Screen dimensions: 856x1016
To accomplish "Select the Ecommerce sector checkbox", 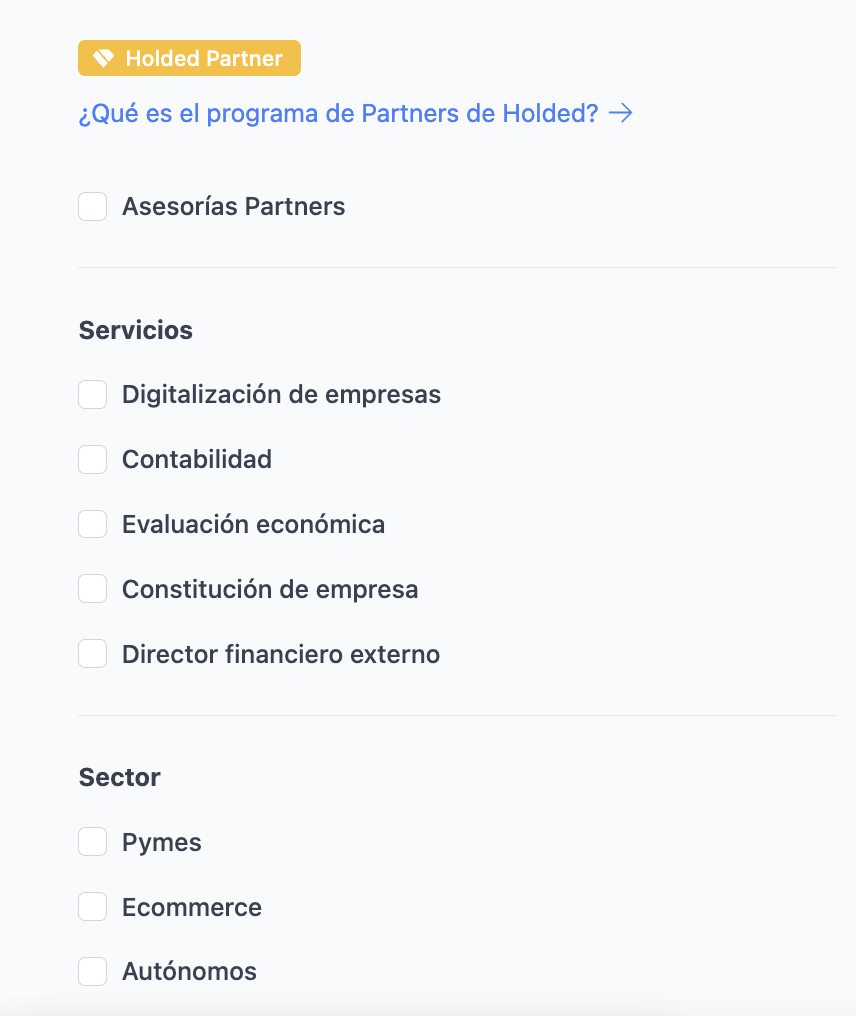I will [x=92, y=907].
